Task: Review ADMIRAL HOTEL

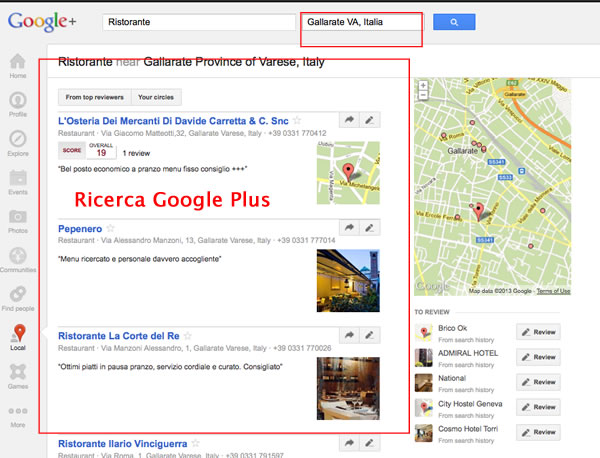Action: (x=538, y=357)
